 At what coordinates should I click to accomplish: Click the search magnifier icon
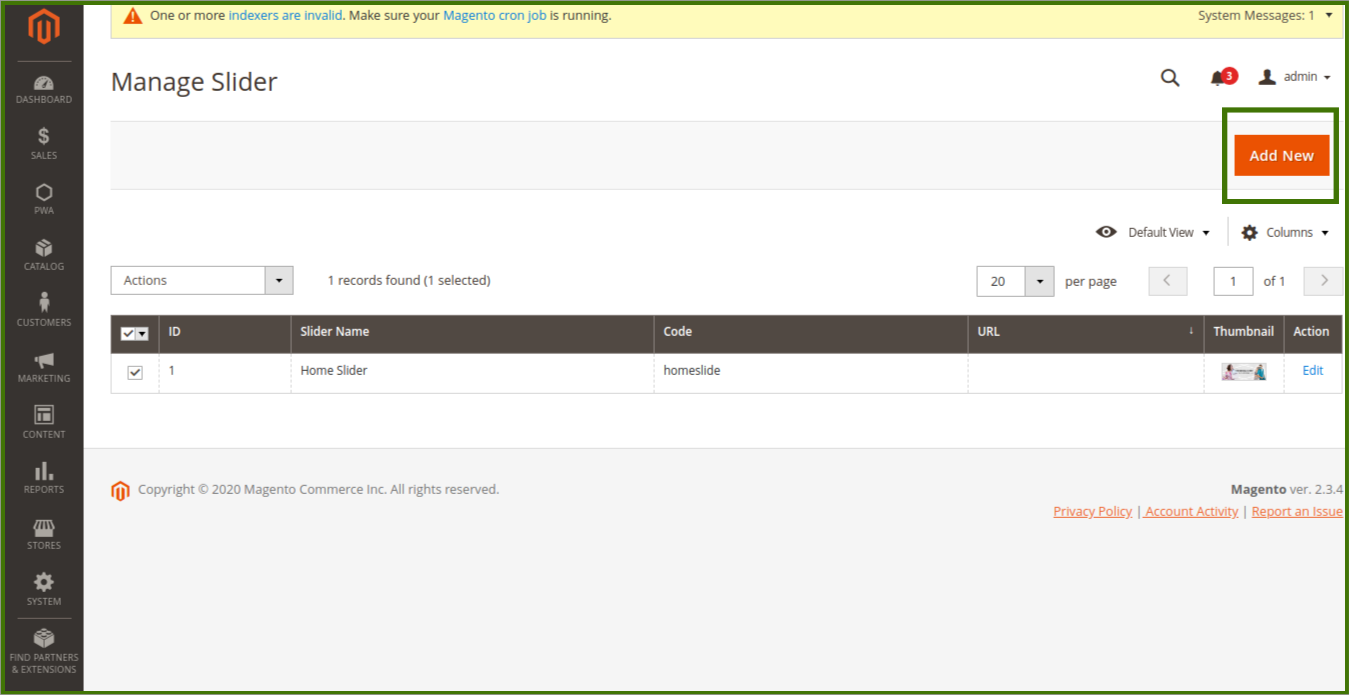click(x=1170, y=77)
